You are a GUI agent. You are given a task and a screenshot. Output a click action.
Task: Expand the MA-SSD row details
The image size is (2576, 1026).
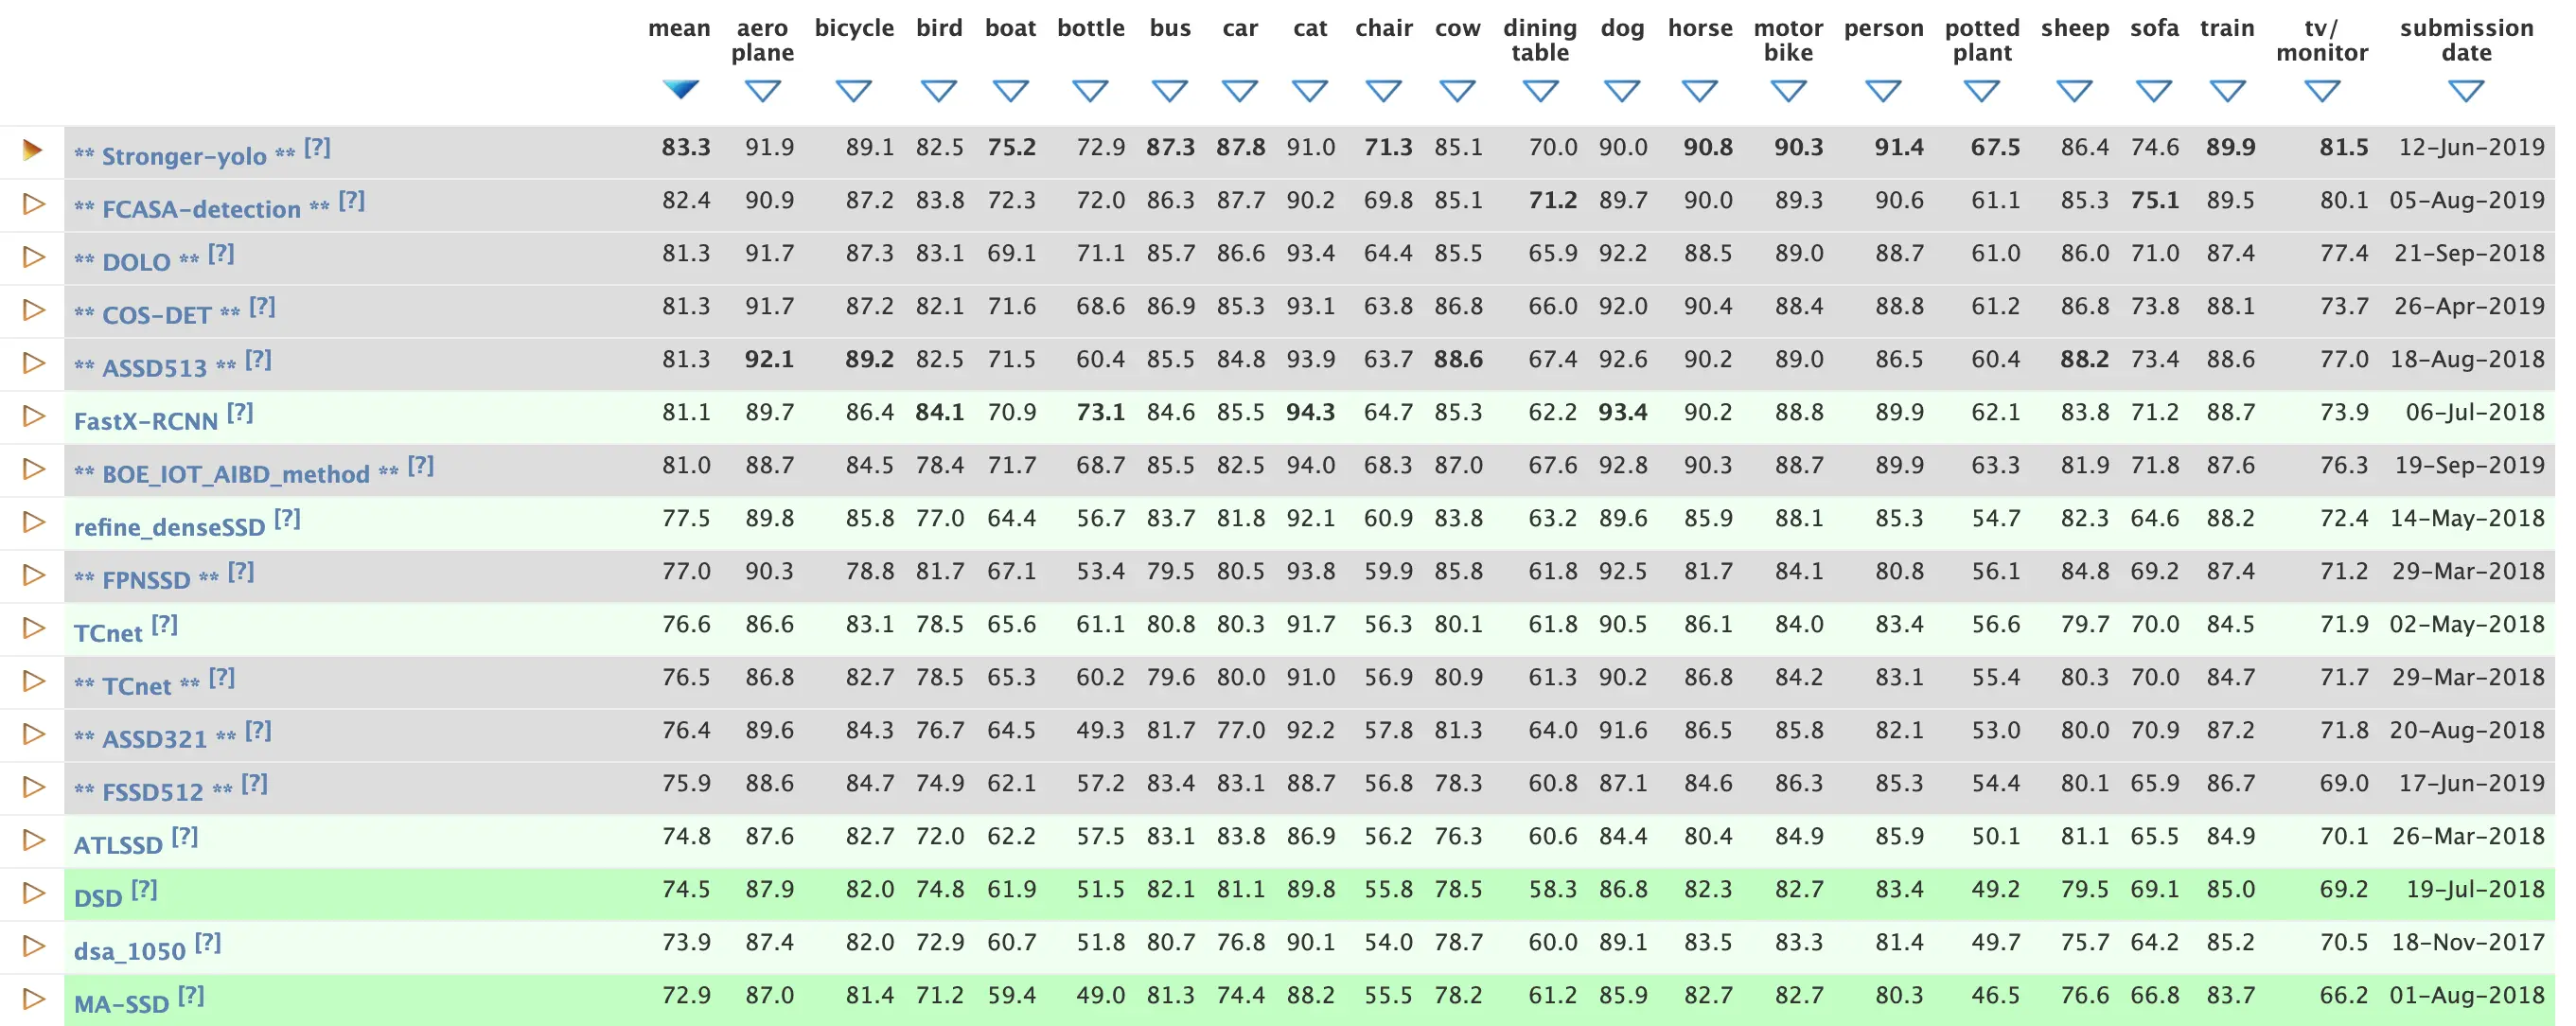[33, 999]
